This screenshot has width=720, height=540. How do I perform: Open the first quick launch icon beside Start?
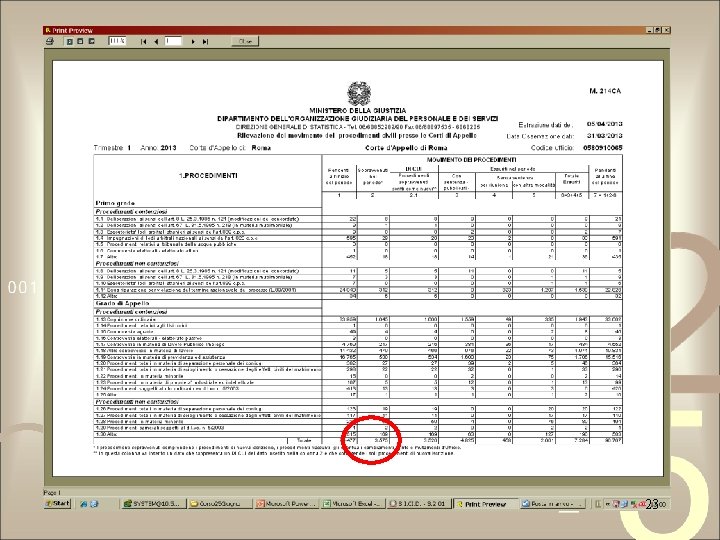tap(84, 504)
